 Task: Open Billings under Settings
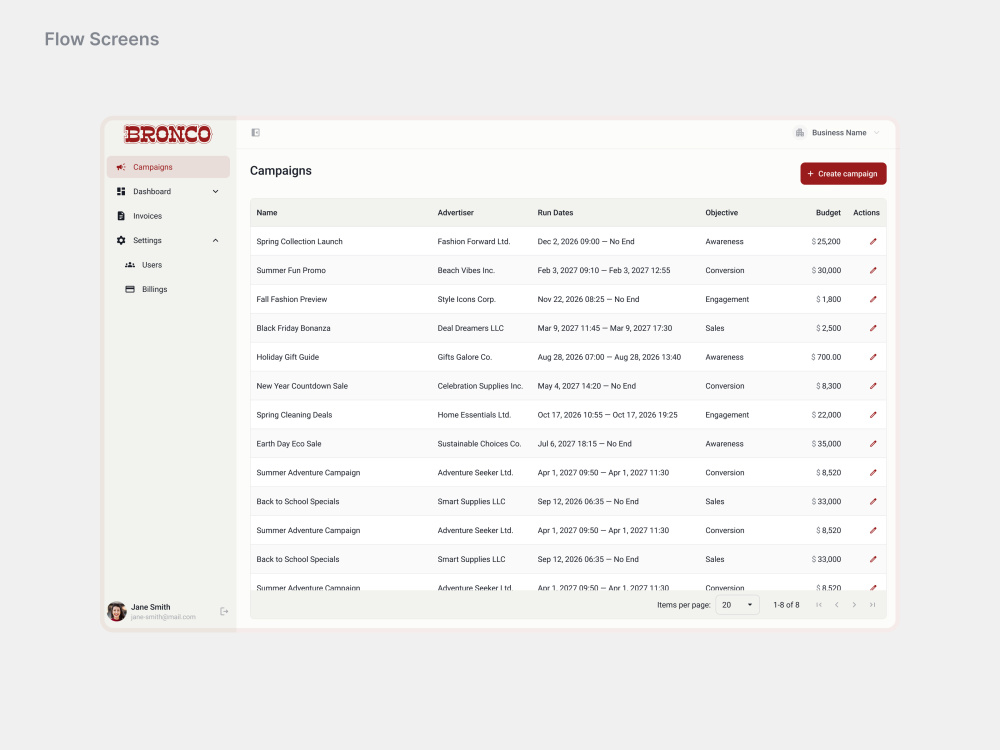[x=168, y=290]
